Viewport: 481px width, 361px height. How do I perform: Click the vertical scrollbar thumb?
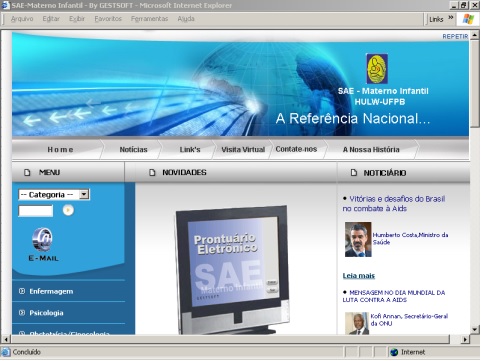[475, 83]
